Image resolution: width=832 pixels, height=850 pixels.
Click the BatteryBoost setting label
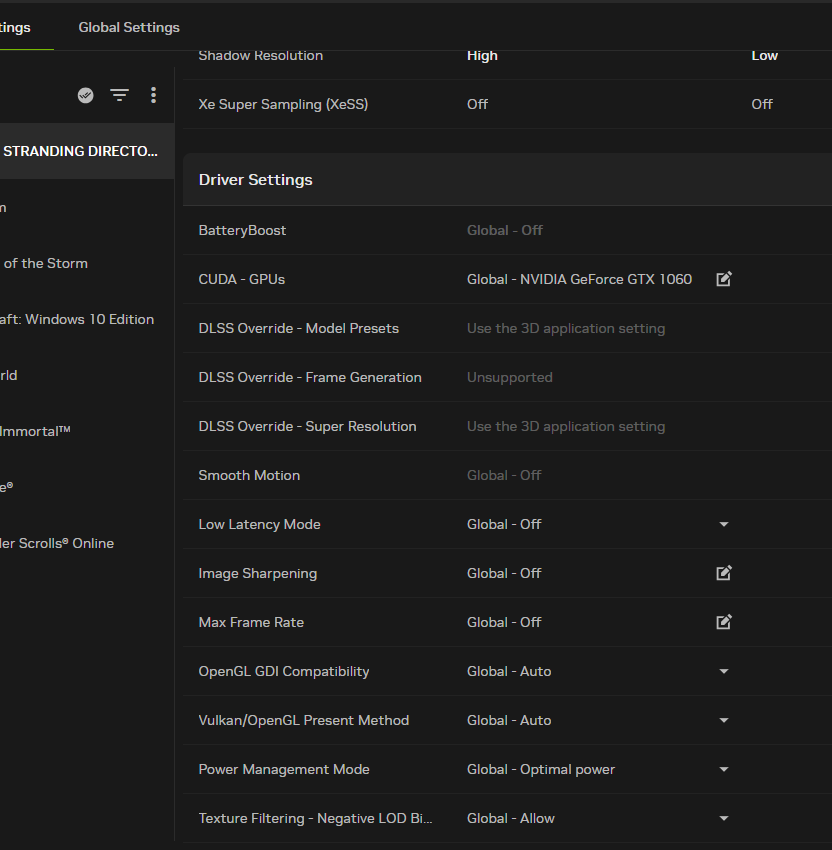tap(242, 230)
